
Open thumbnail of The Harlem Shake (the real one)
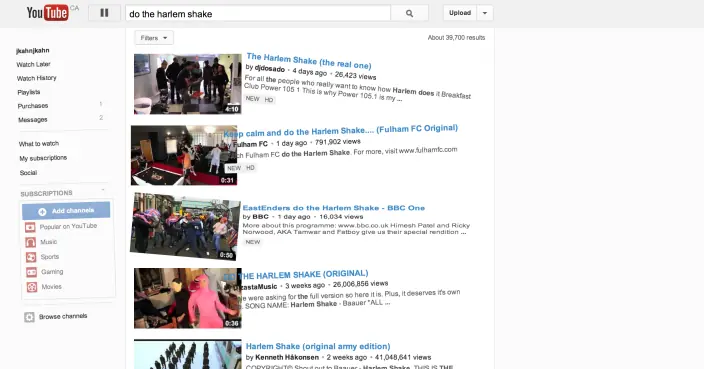click(x=188, y=84)
